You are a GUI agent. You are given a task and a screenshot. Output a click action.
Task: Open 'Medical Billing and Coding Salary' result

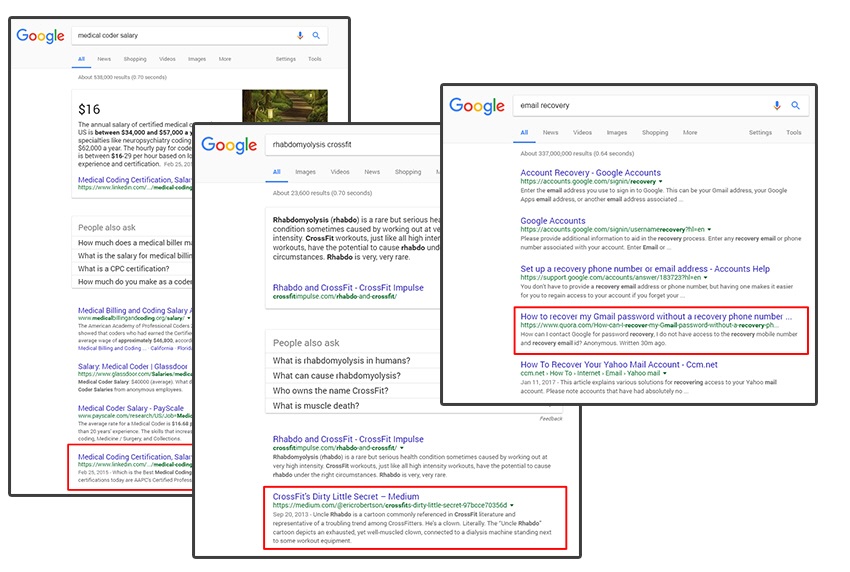[133, 310]
